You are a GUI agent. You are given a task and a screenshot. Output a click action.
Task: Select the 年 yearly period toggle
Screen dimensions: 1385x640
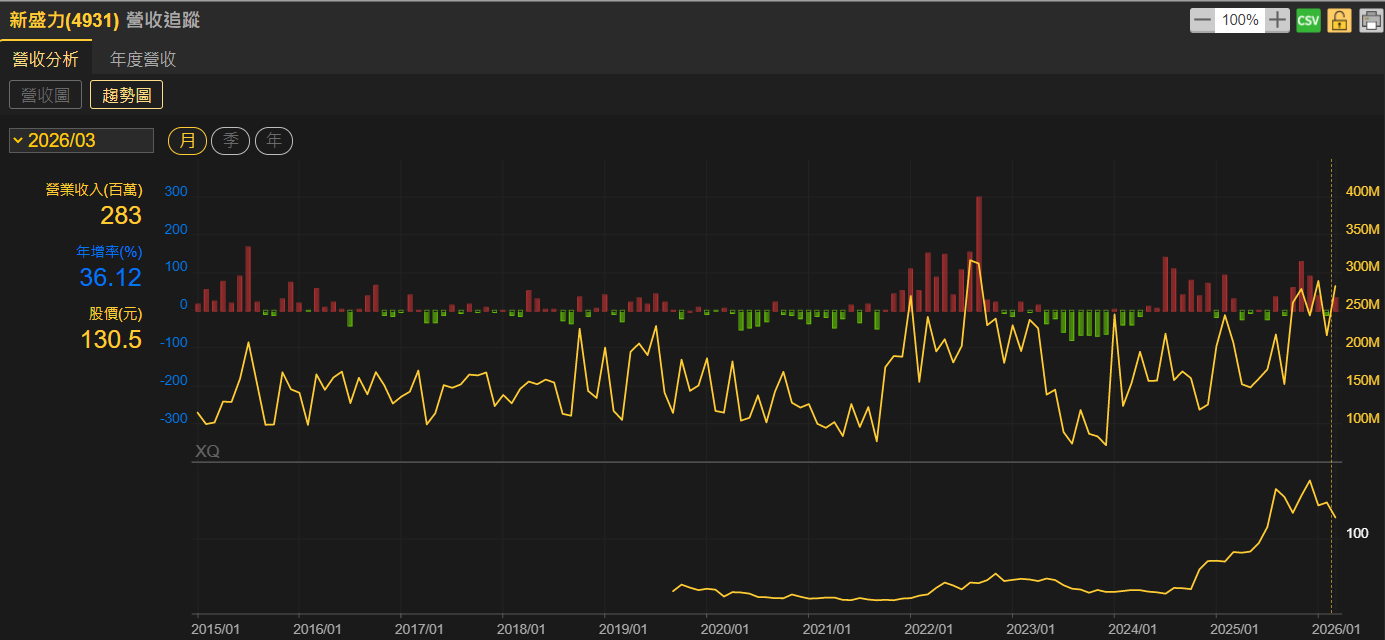274,141
